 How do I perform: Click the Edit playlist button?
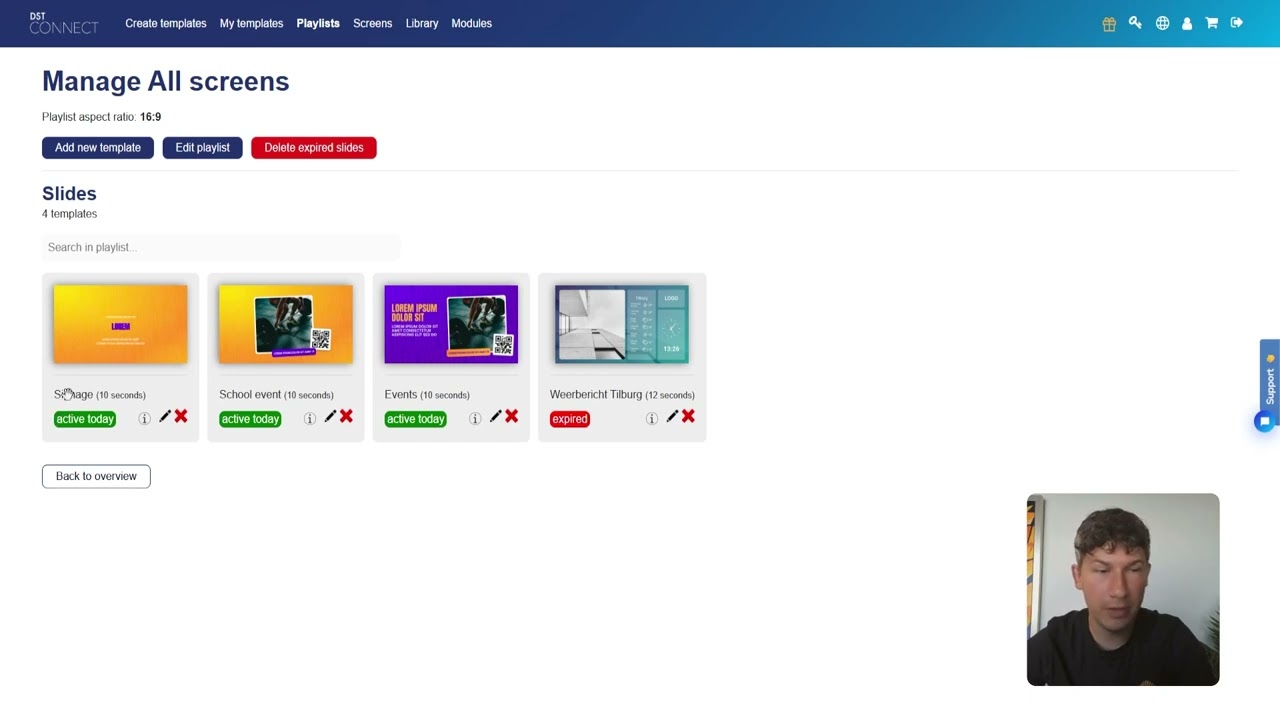coord(202,148)
